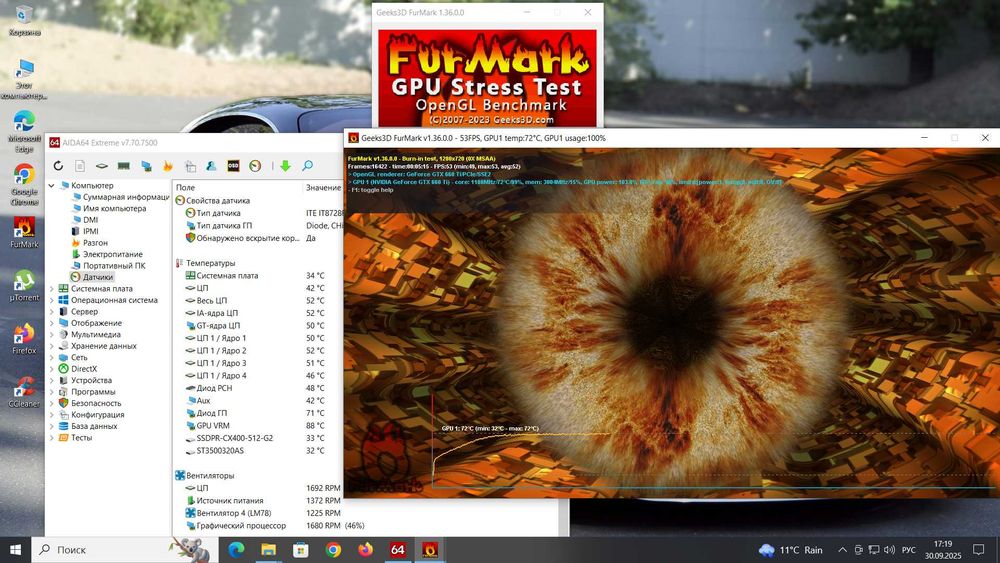
Task: Click the green download arrow toolbar icon
Action: click(285, 166)
